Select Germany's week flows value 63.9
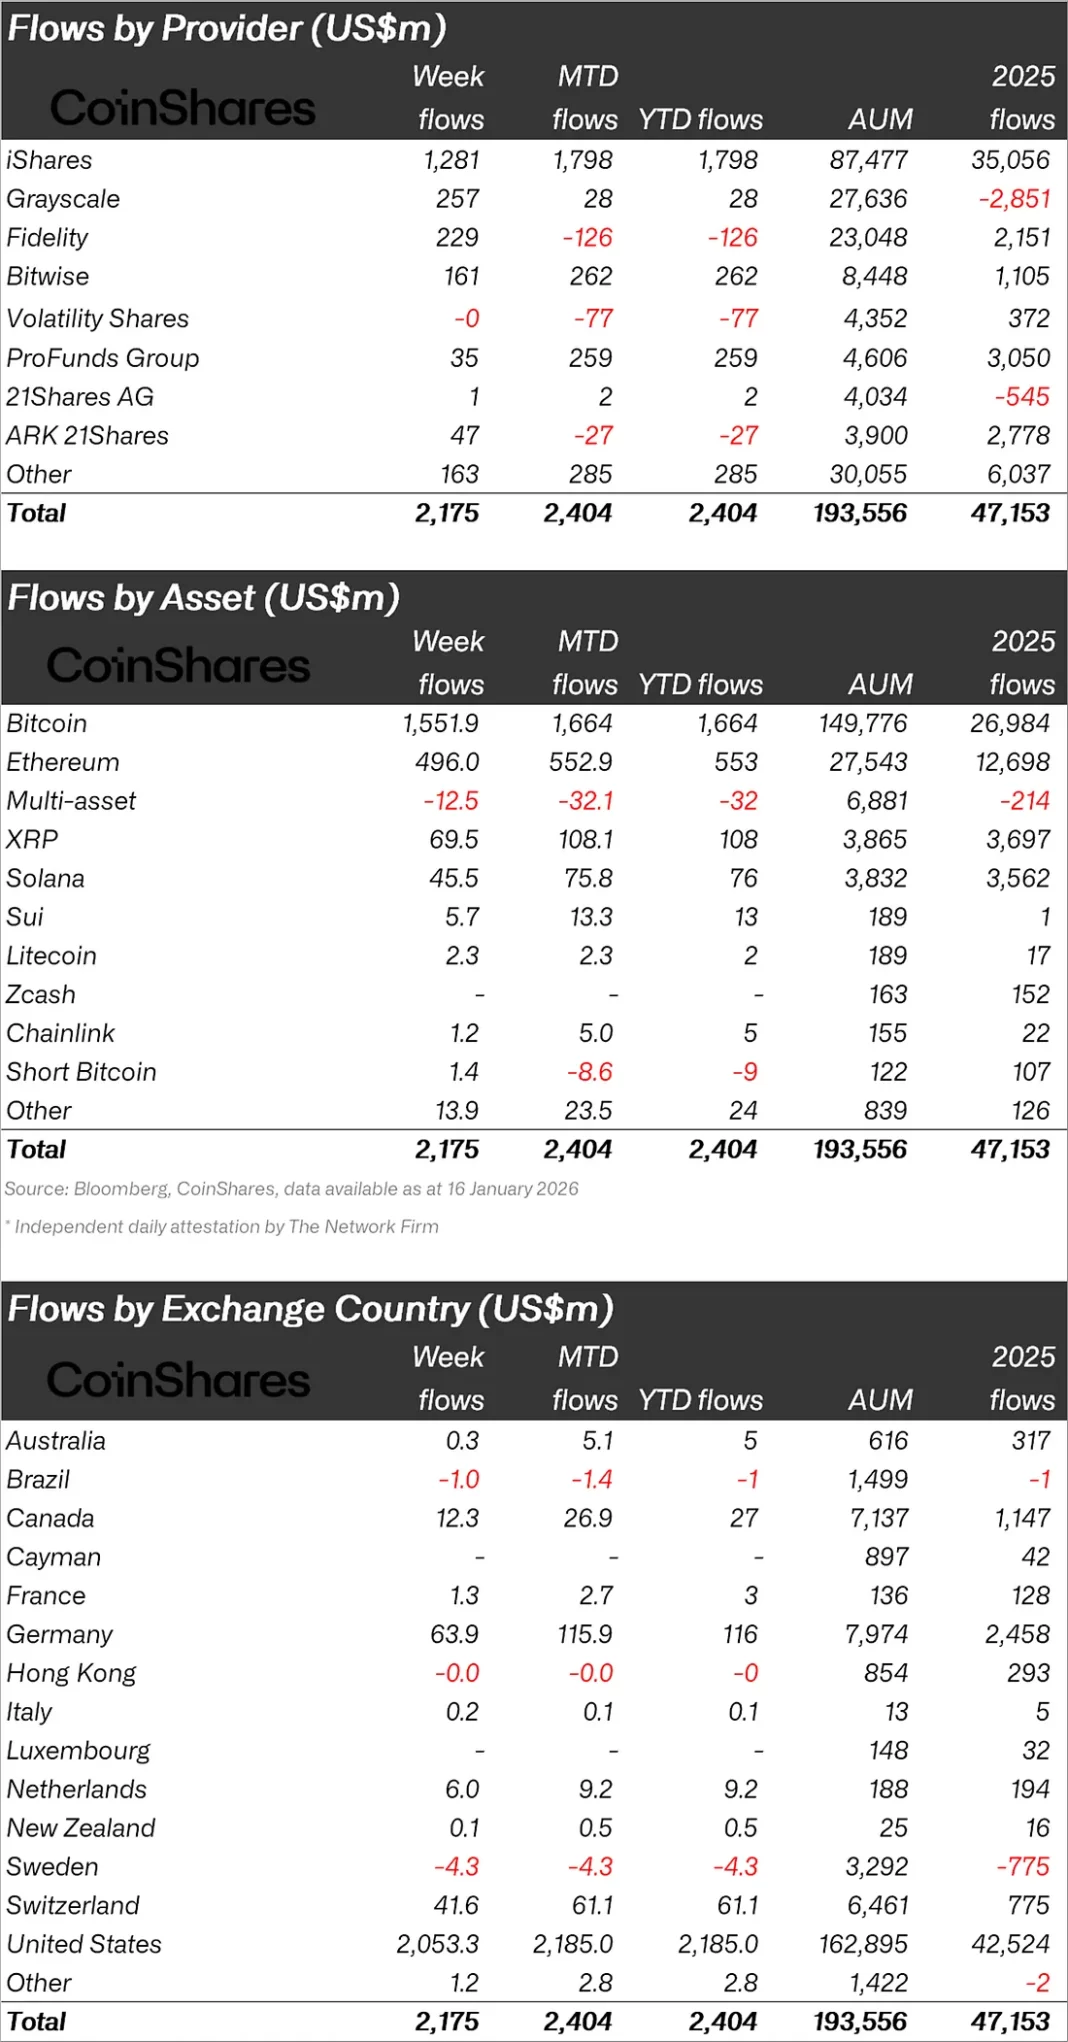The width and height of the screenshot is (1068, 2042). click(x=454, y=1634)
